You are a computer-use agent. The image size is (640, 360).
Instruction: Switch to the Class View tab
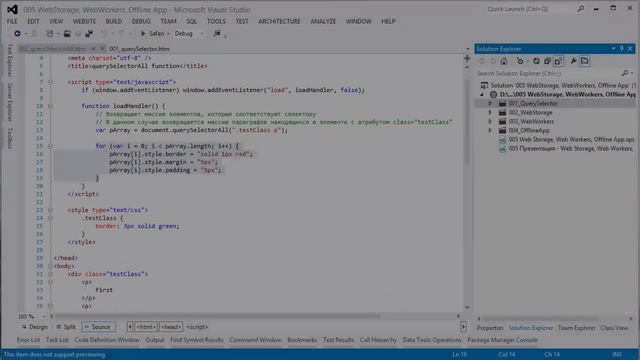click(x=614, y=328)
